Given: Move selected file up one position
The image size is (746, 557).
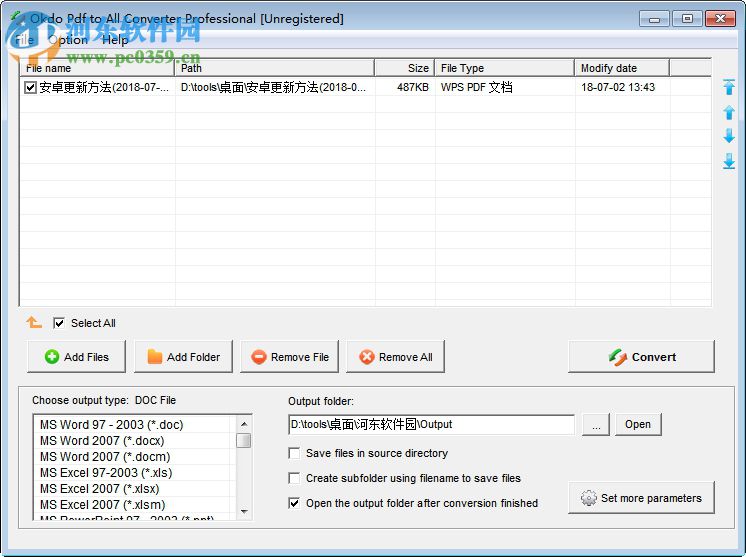Looking at the screenshot, I should [728, 113].
